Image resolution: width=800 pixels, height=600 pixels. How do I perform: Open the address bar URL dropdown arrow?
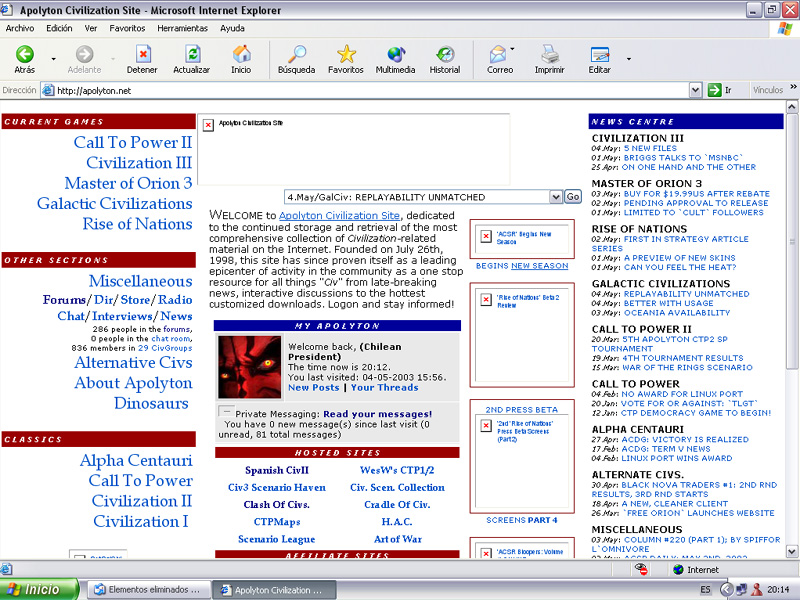[695, 90]
